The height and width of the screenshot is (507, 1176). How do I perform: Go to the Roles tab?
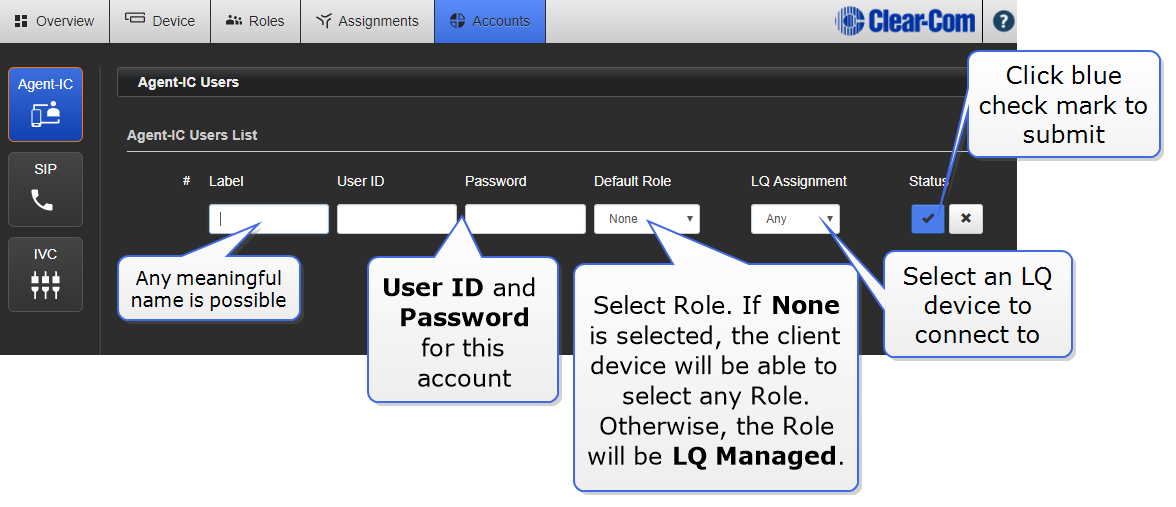[x=255, y=21]
